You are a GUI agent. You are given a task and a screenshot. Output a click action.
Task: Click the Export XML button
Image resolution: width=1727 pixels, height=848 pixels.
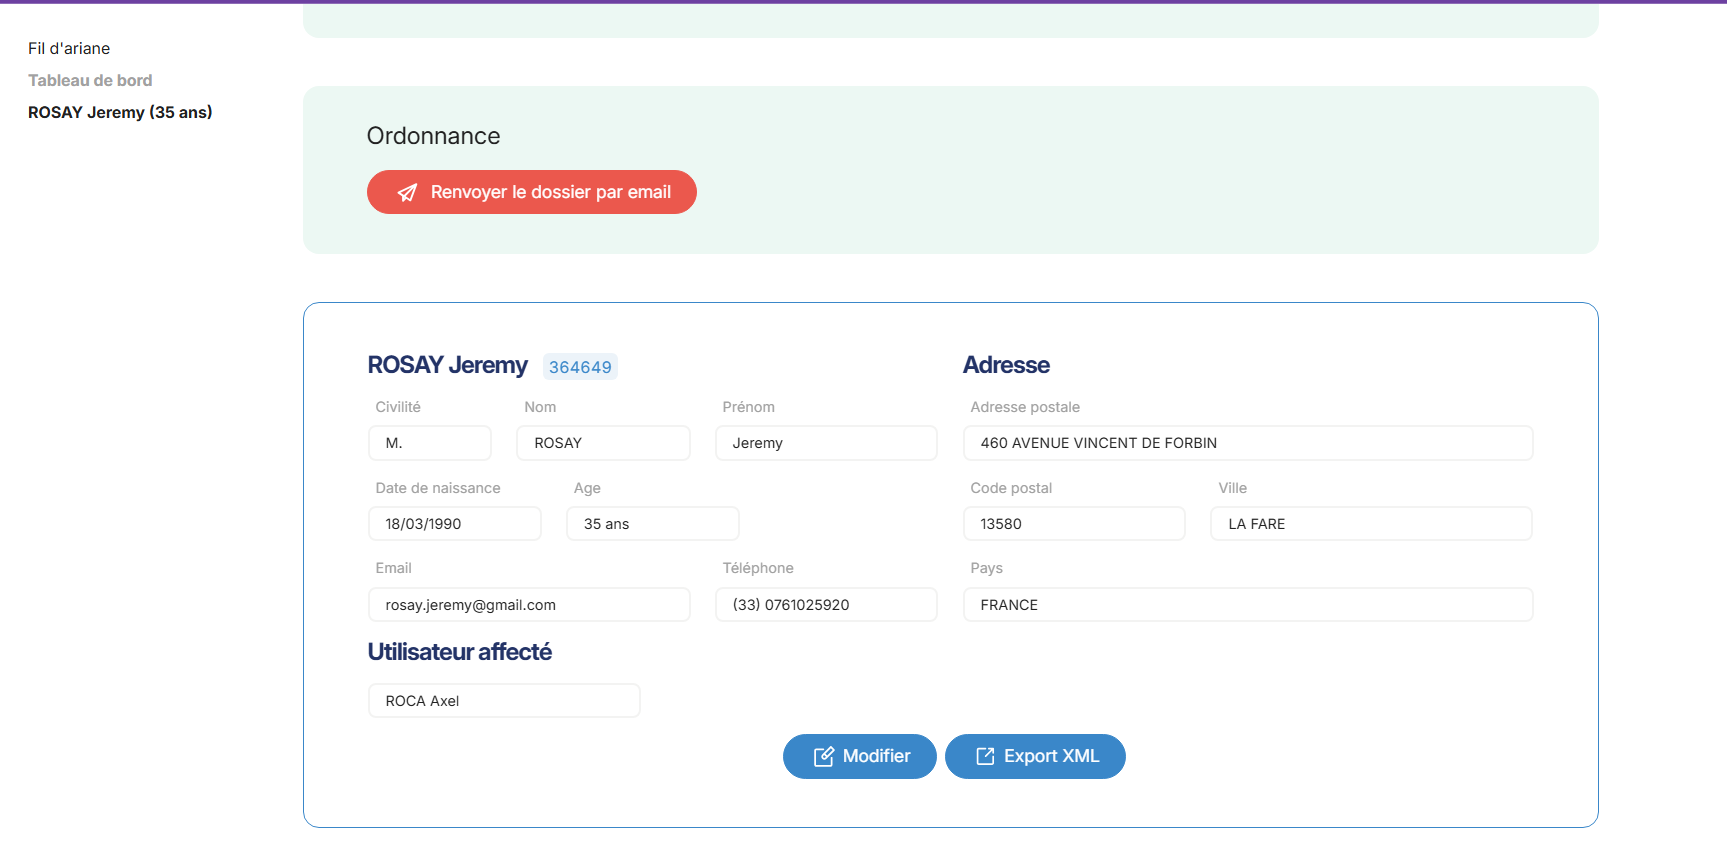click(x=1034, y=757)
